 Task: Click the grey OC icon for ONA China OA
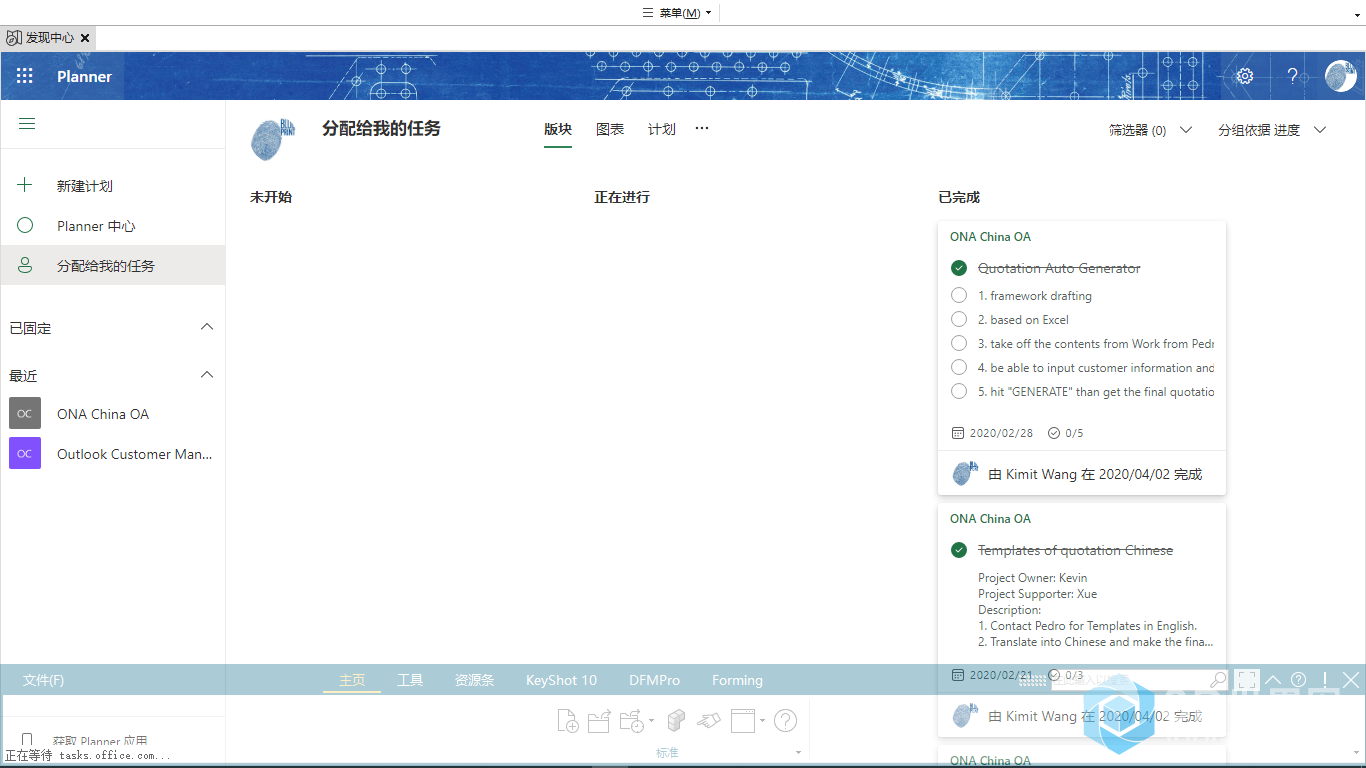pyautogui.click(x=25, y=413)
